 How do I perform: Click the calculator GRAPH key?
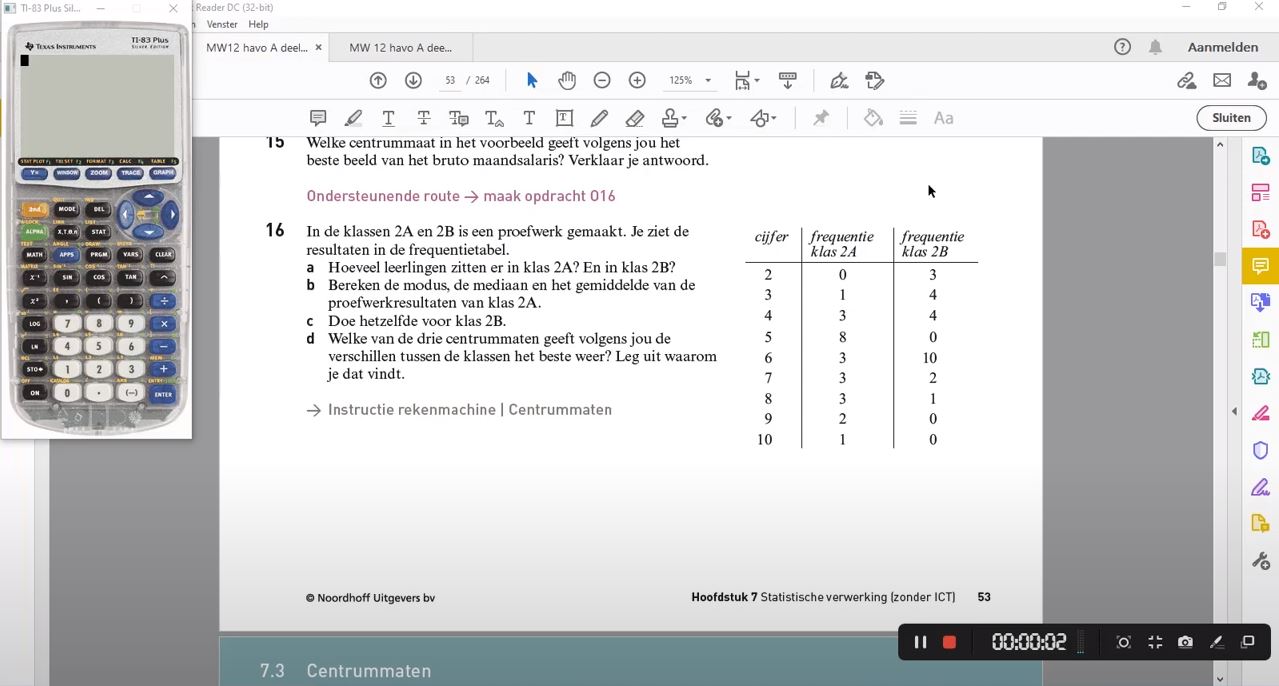pos(163,173)
